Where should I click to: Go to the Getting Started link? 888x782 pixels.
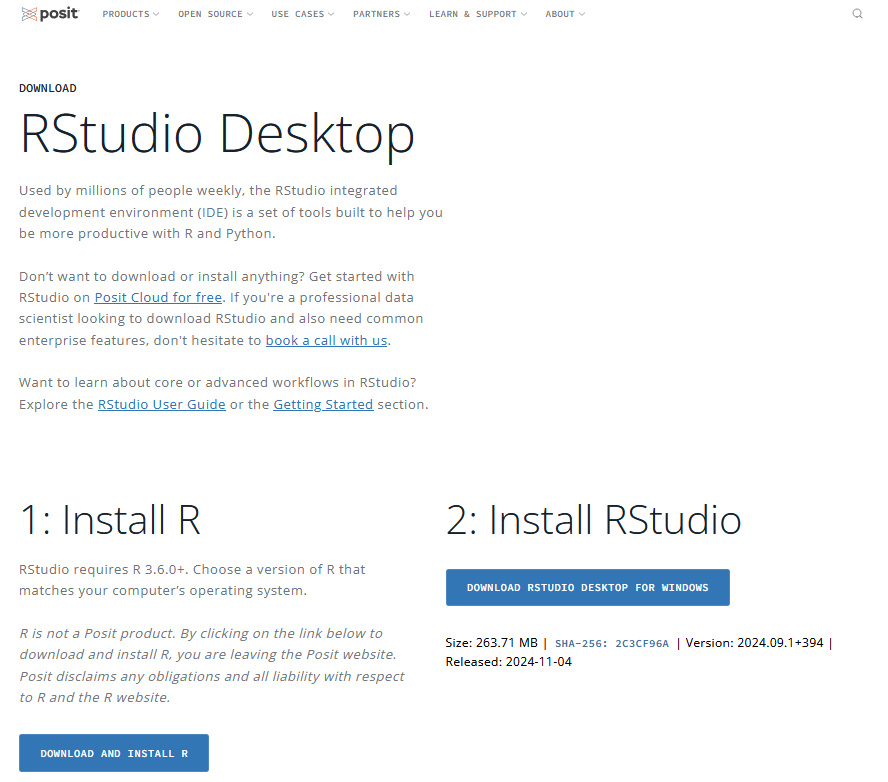click(323, 404)
